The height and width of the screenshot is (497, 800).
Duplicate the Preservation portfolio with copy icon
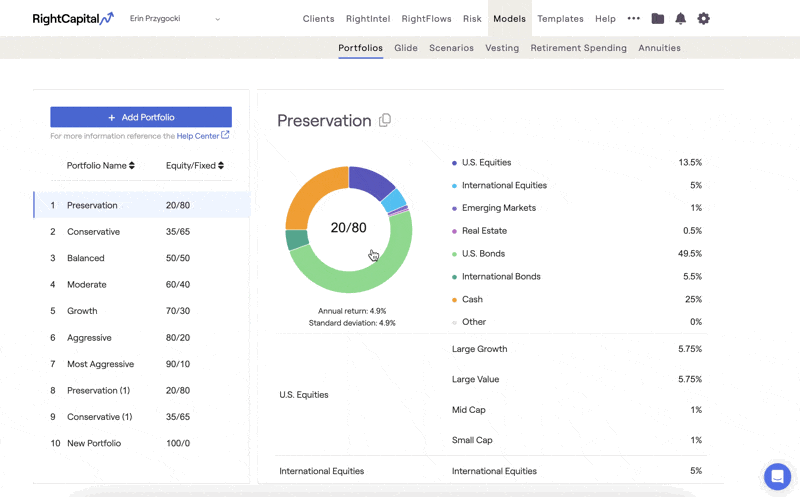tap(385, 121)
